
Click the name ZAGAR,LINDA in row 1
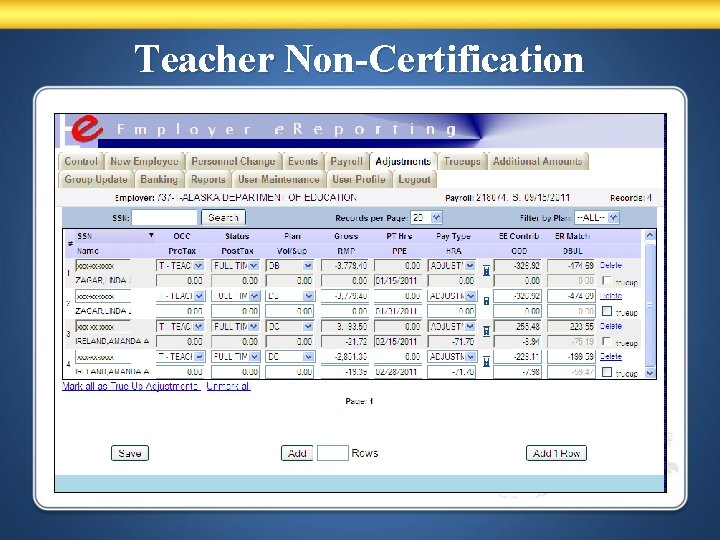click(x=103, y=280)
